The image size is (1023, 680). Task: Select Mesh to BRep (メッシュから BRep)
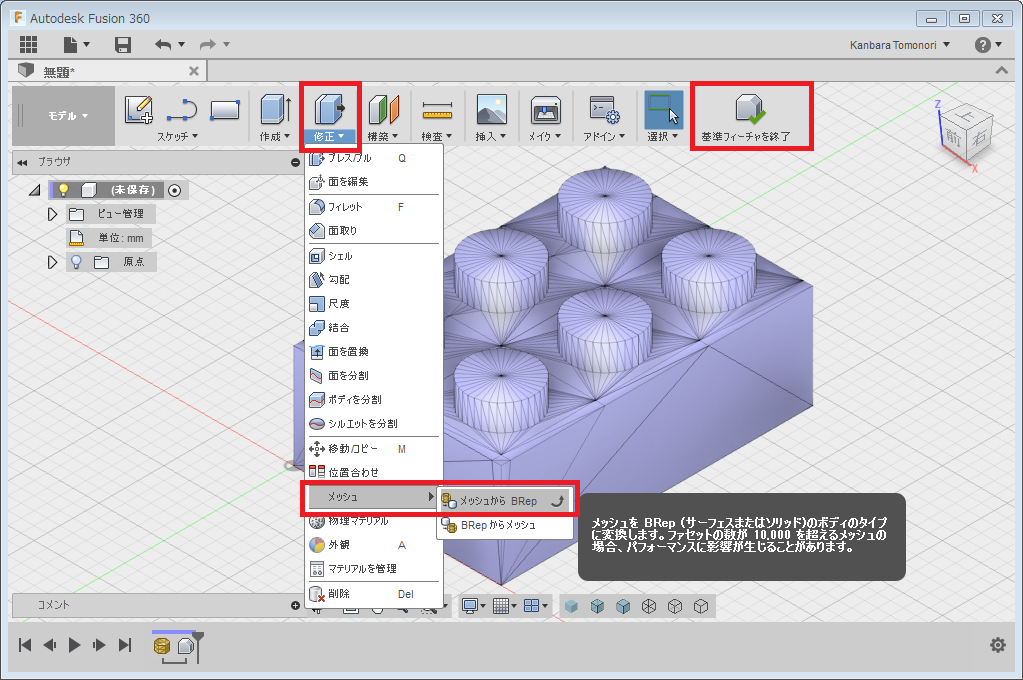tap(504, 501)
